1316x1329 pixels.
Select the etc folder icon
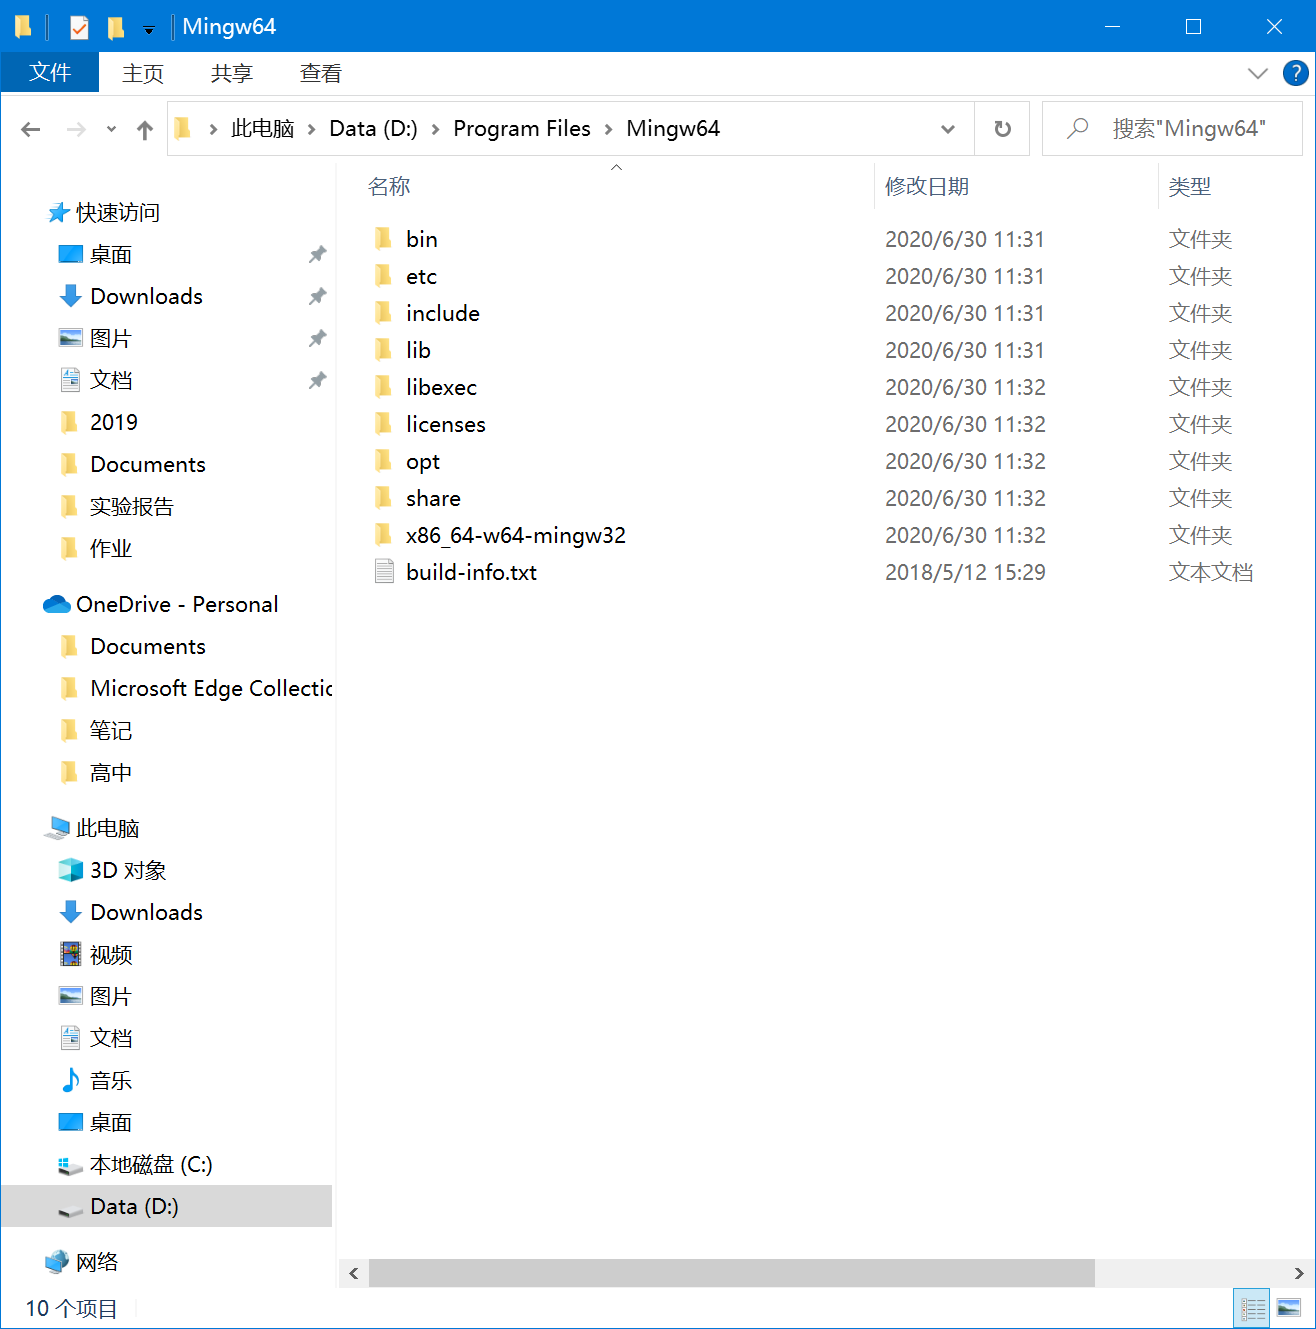pos(384,276)
